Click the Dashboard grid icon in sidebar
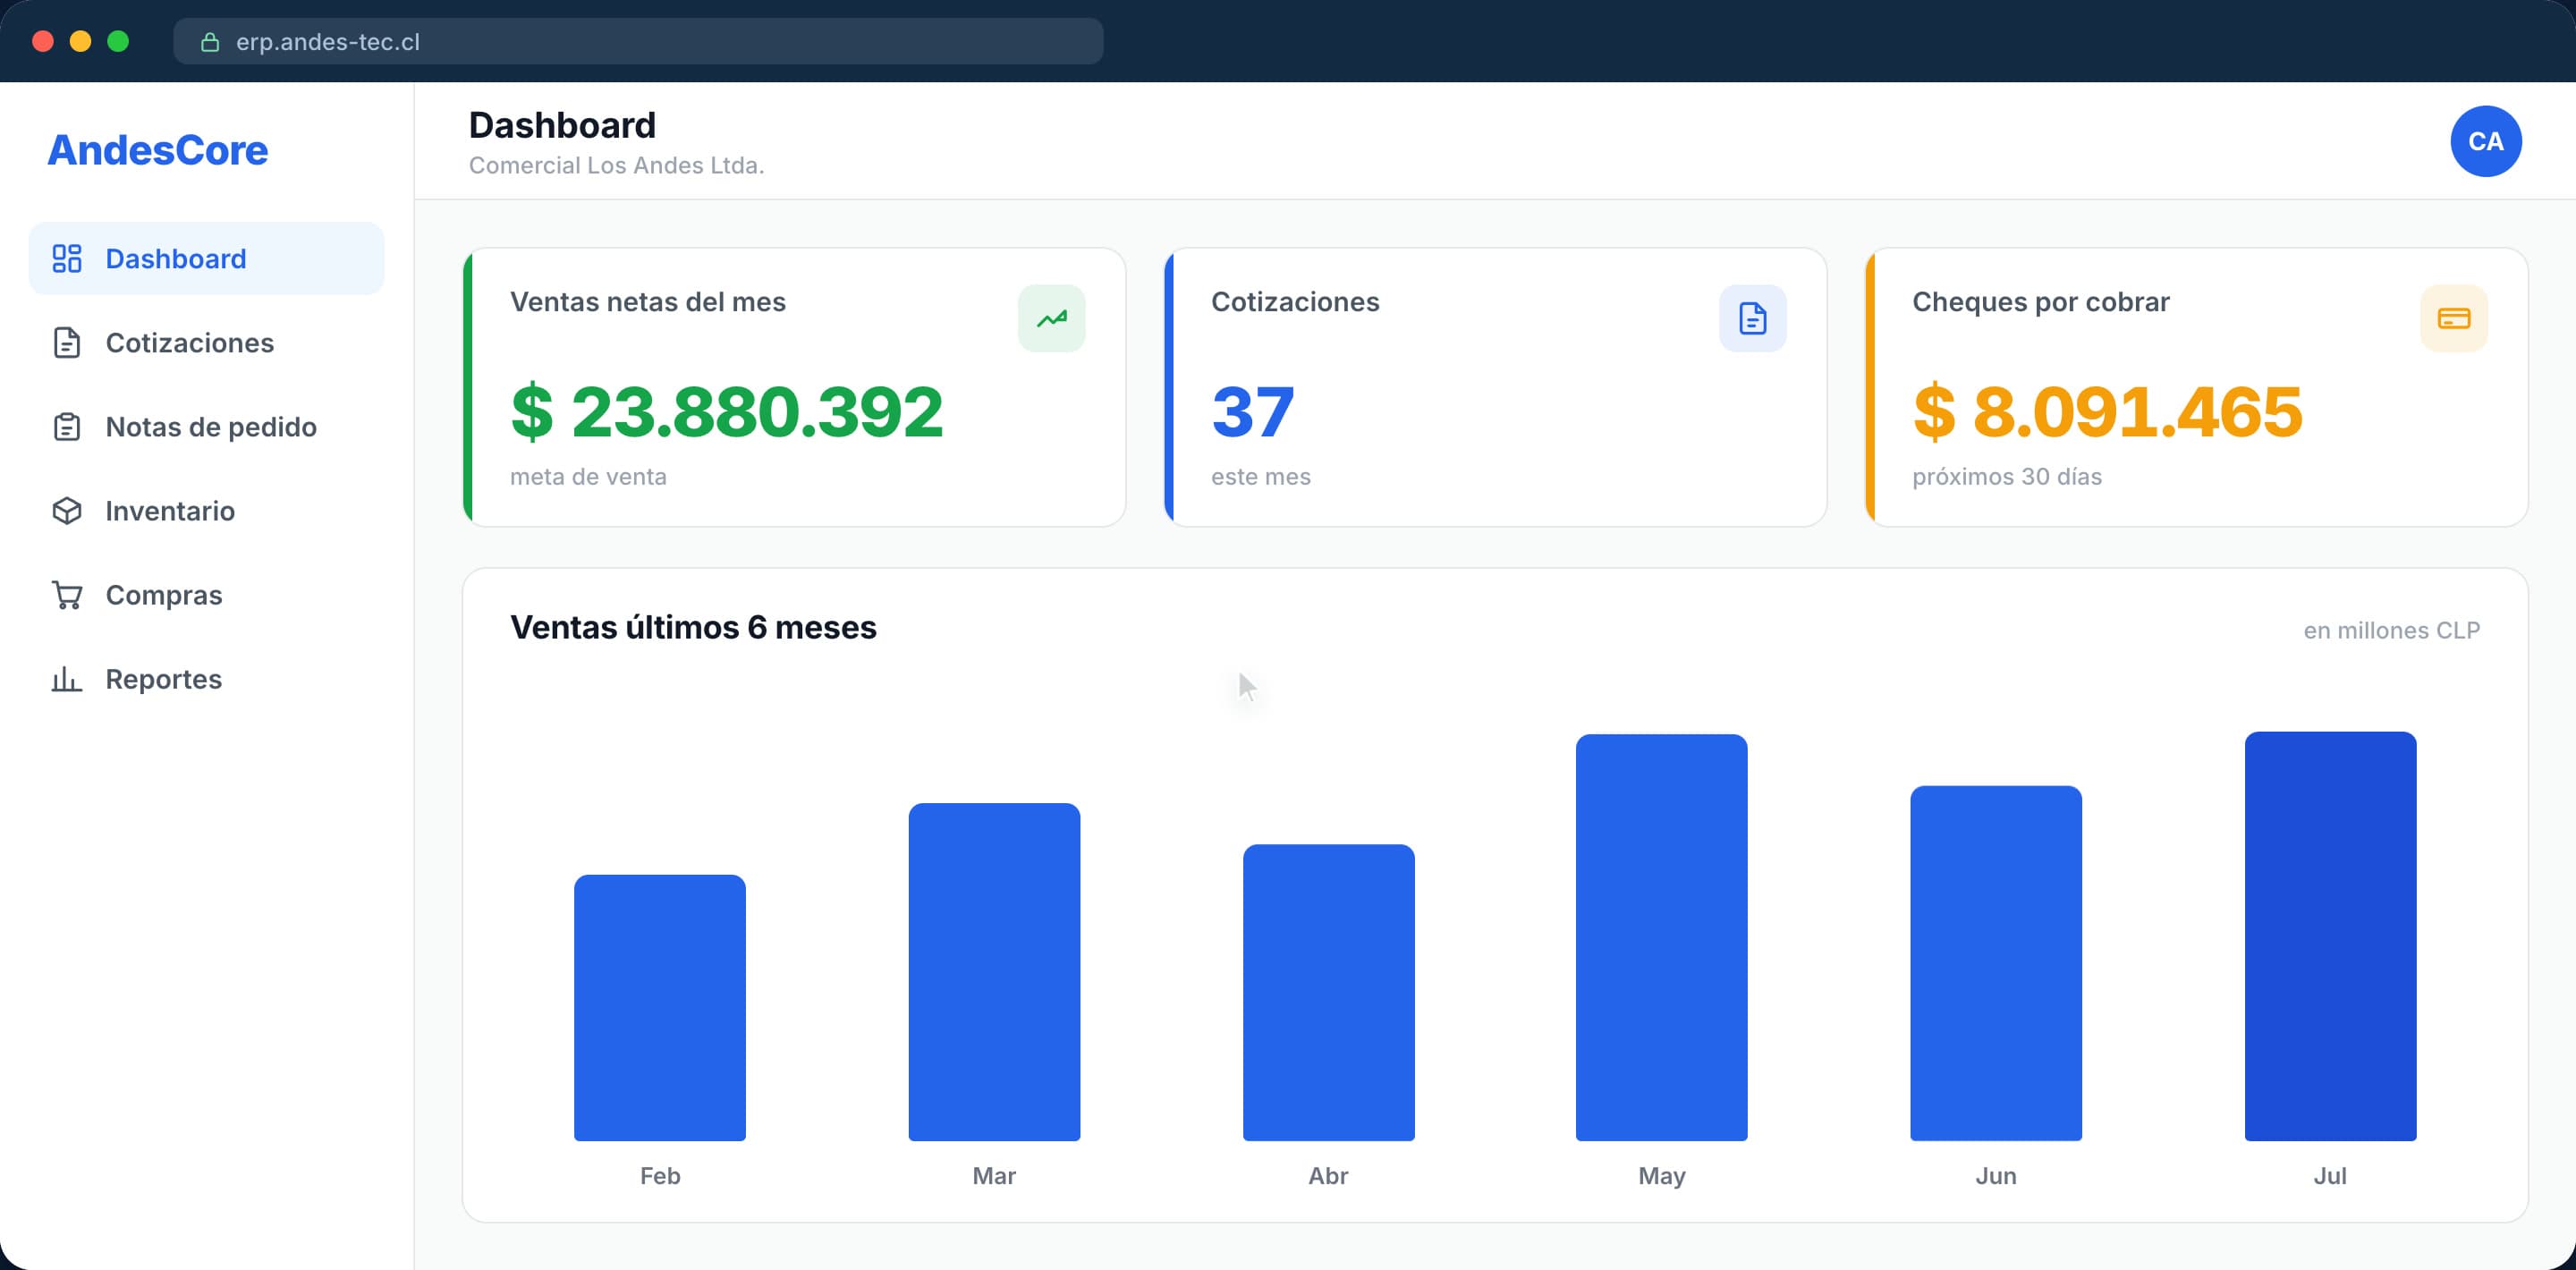Image resolution: width=2576 pixels, height=1270 pixels. coord(66,258)
